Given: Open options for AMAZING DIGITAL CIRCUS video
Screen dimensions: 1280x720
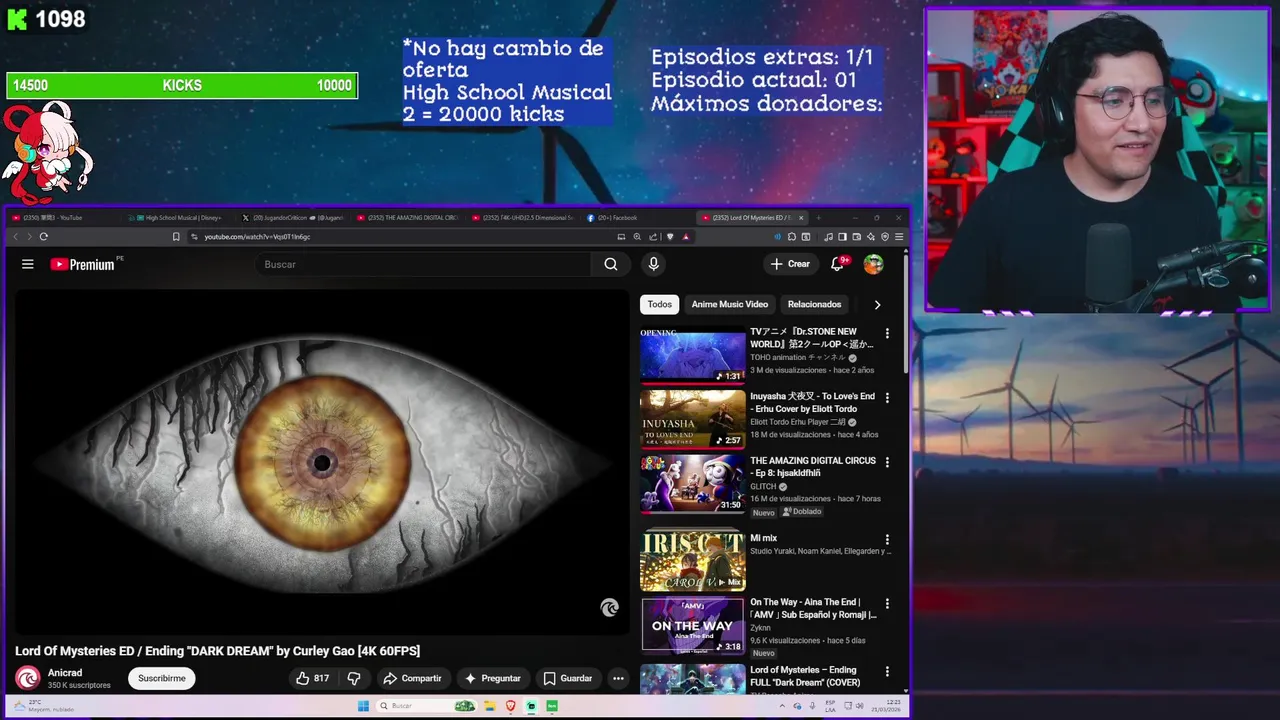Looking at the screenshot, I should [x=887, y=462].
